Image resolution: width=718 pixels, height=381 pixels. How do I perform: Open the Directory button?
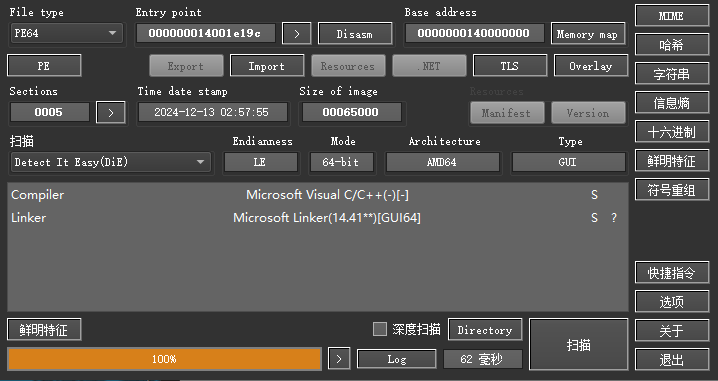pyautogui.click(x=485, y=330)
